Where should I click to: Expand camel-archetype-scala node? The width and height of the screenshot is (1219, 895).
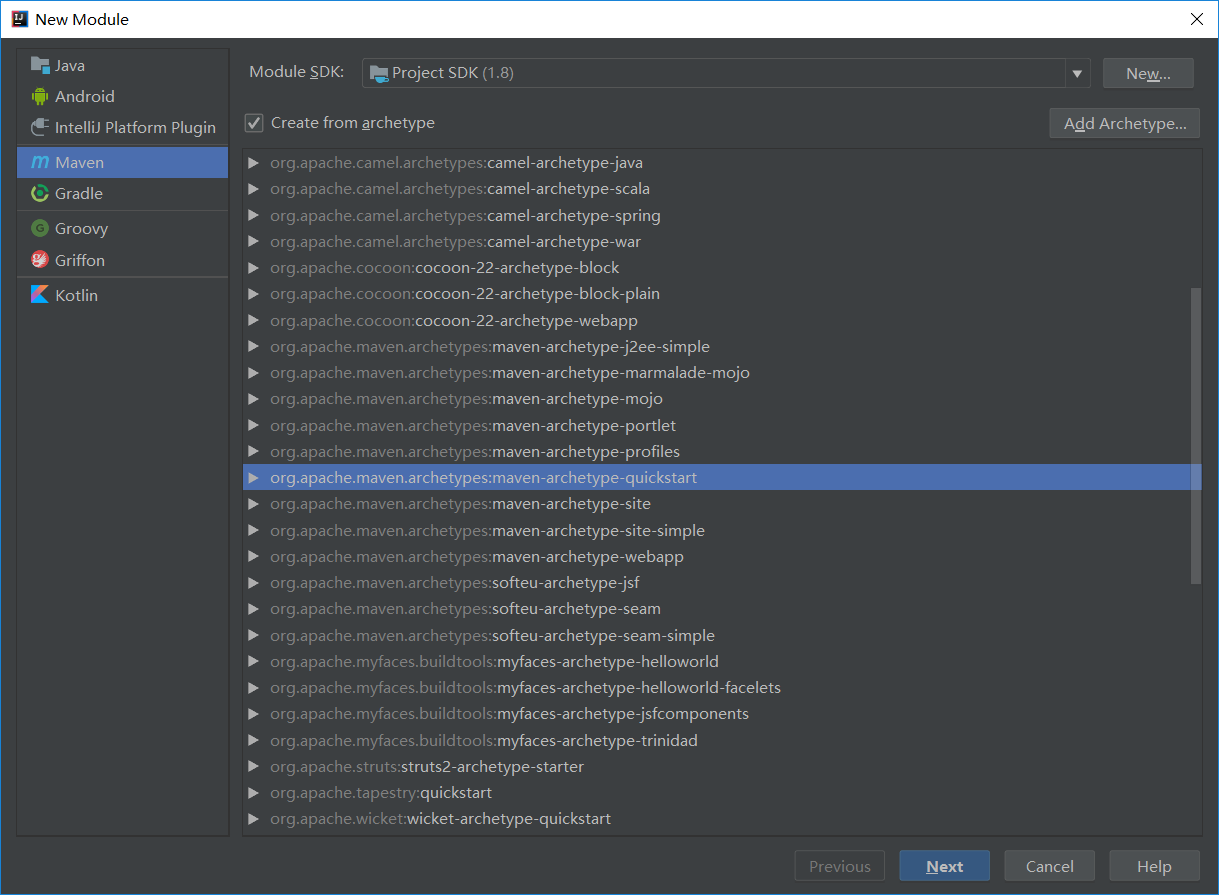[253, 189]
